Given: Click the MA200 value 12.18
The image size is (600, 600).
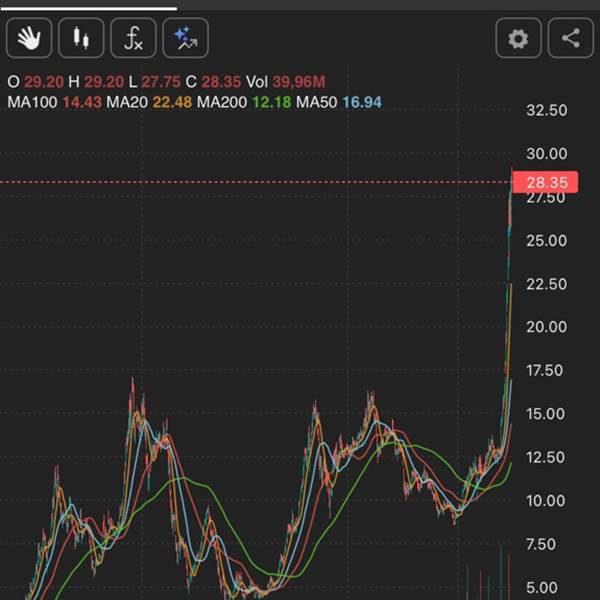Looking at the screenshot, I should pyautogui.click(x=272, y=102).
